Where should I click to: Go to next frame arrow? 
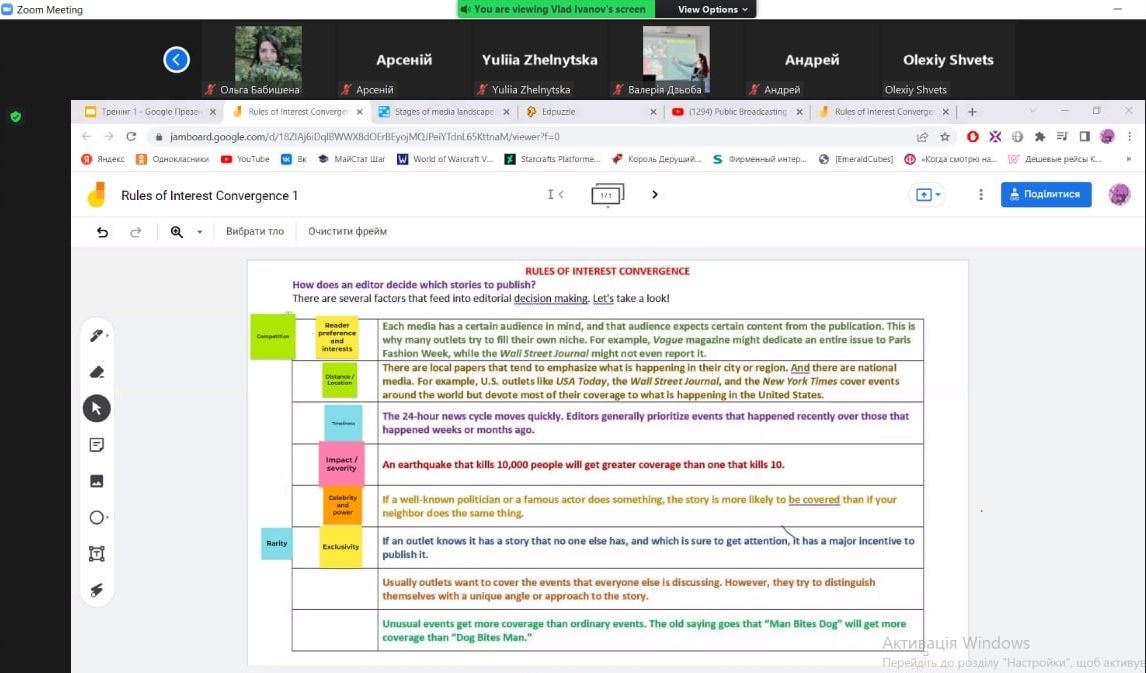[x=655, y=195]
